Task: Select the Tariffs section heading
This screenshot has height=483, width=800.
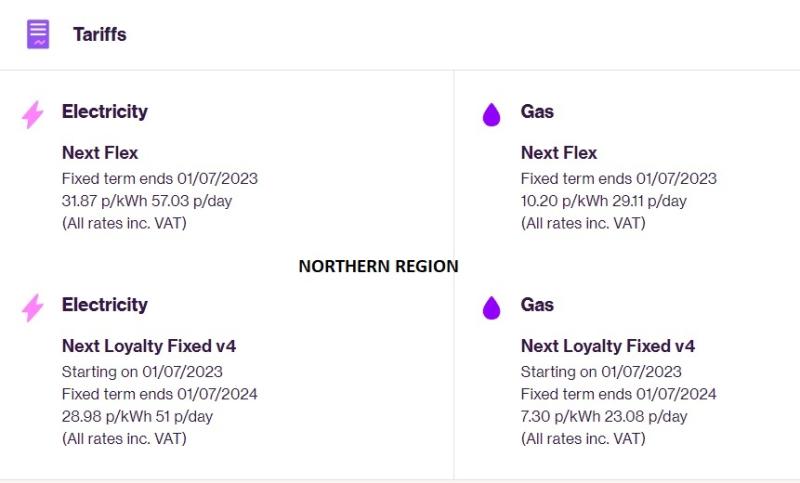Action: click(x=100, y=35)
